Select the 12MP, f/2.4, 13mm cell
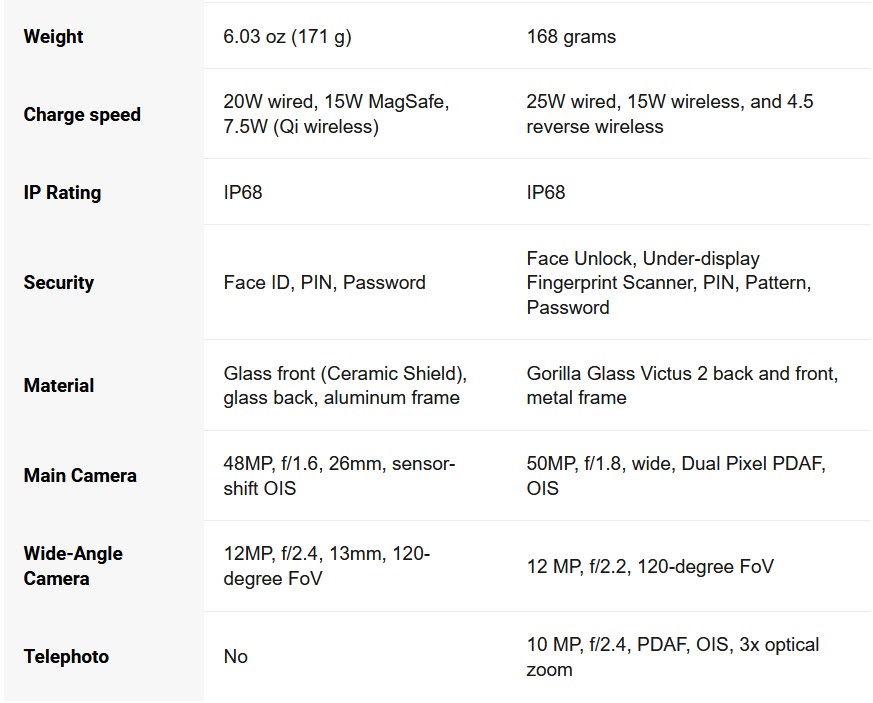 326,566
